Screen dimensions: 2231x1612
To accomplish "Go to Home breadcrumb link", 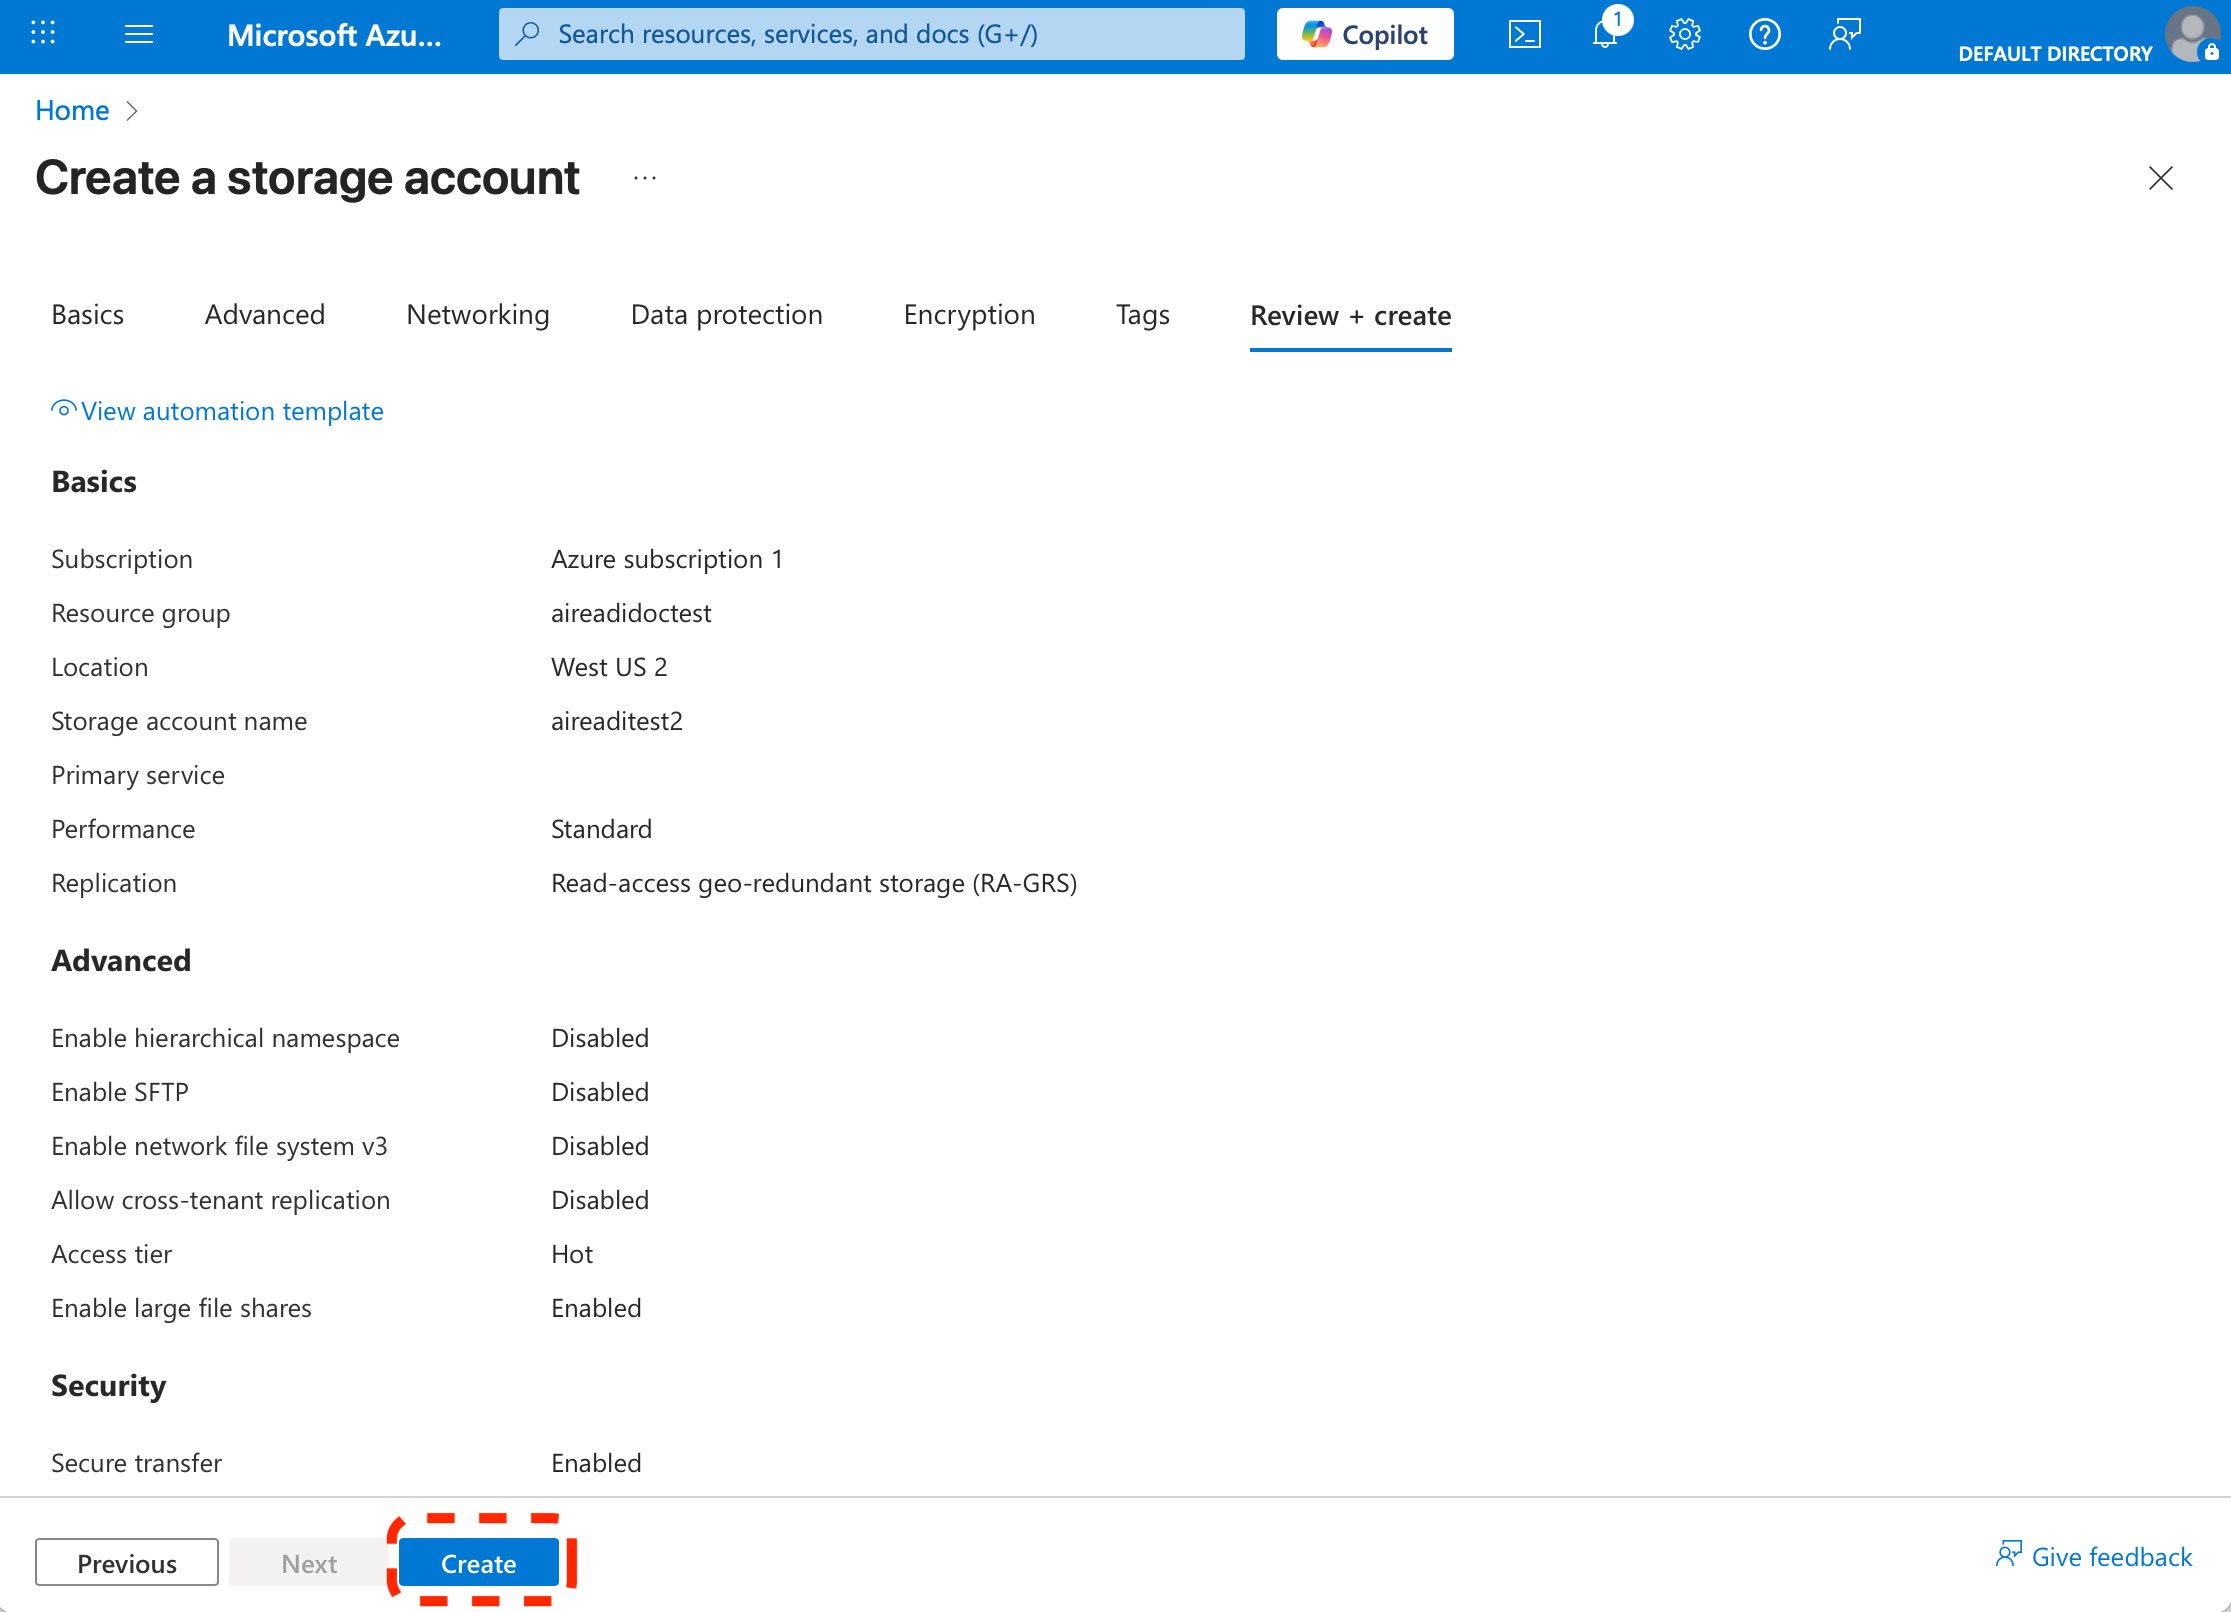I will pos(72,110).
